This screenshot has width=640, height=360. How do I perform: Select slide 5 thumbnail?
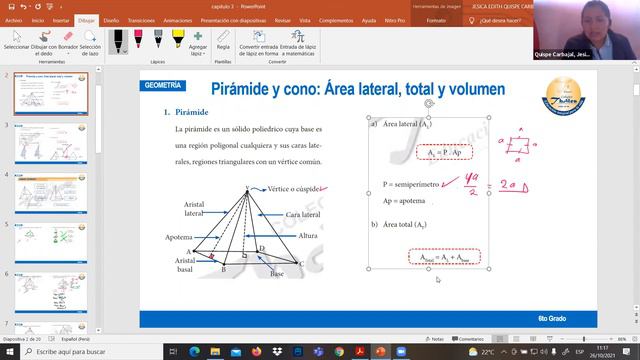[51, 243]
